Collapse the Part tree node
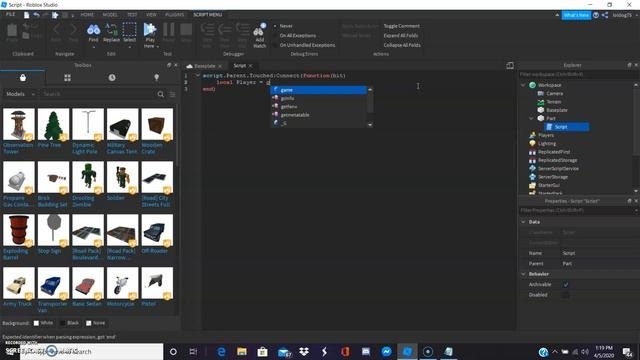Viewport: 640px width, 360px height. (531, 118)
